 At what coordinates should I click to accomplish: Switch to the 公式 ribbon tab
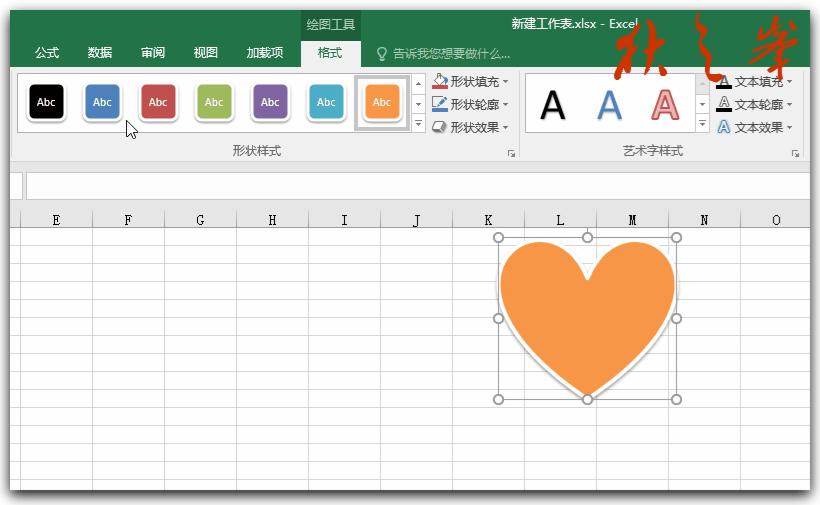click(x=47, y=53)
